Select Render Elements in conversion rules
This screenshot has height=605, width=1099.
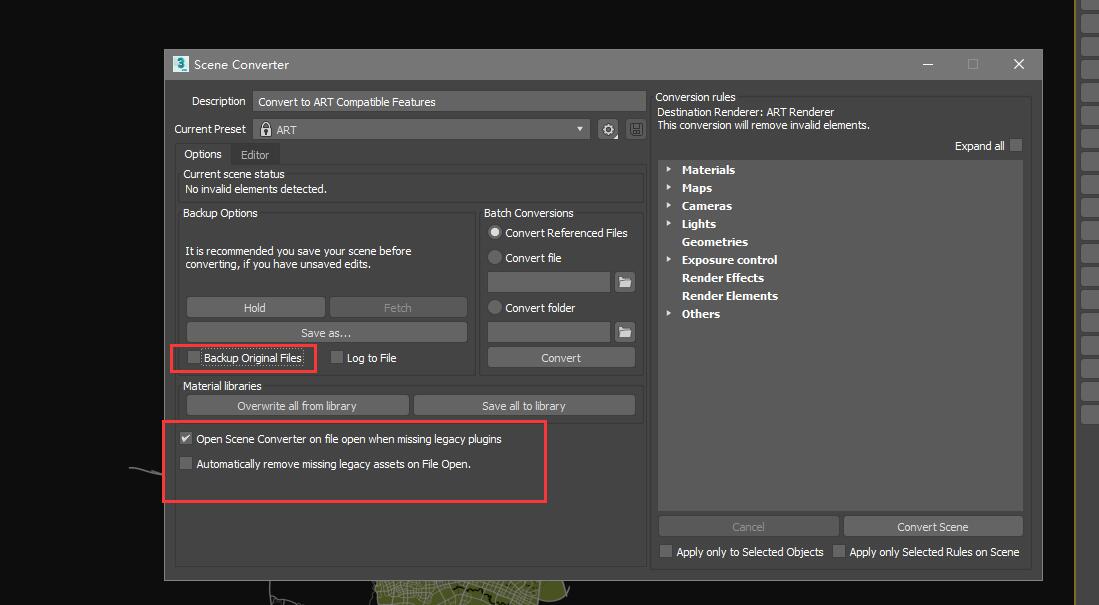pos(730,296)
